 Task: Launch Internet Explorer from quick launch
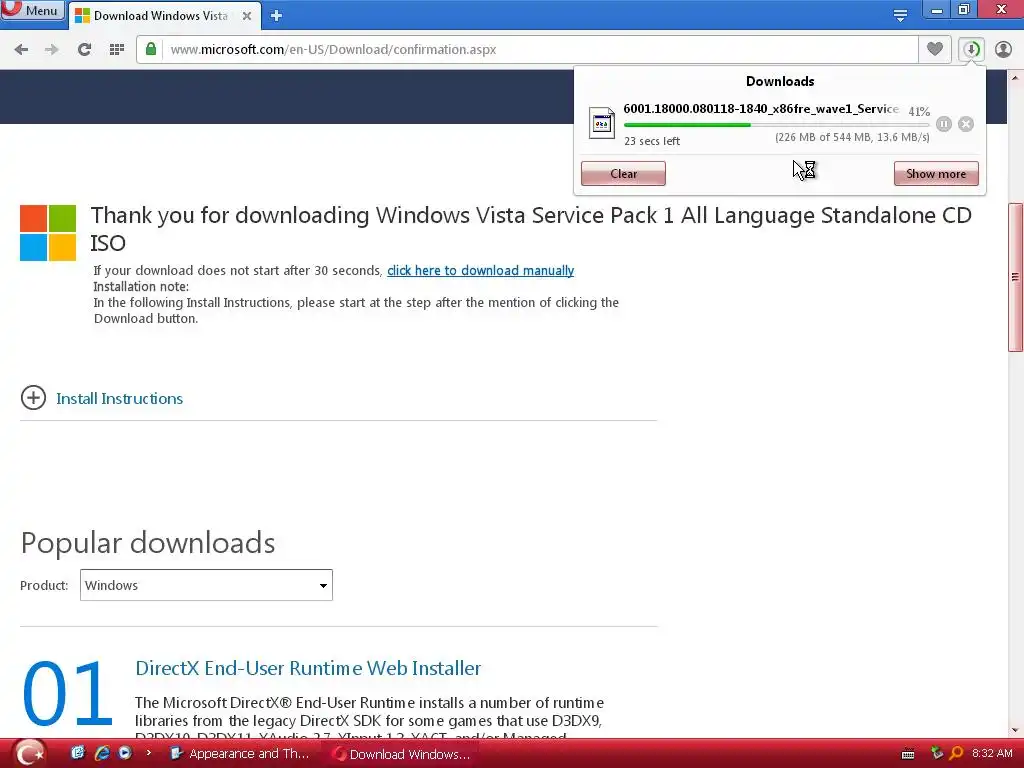click(x=102, y=753)
